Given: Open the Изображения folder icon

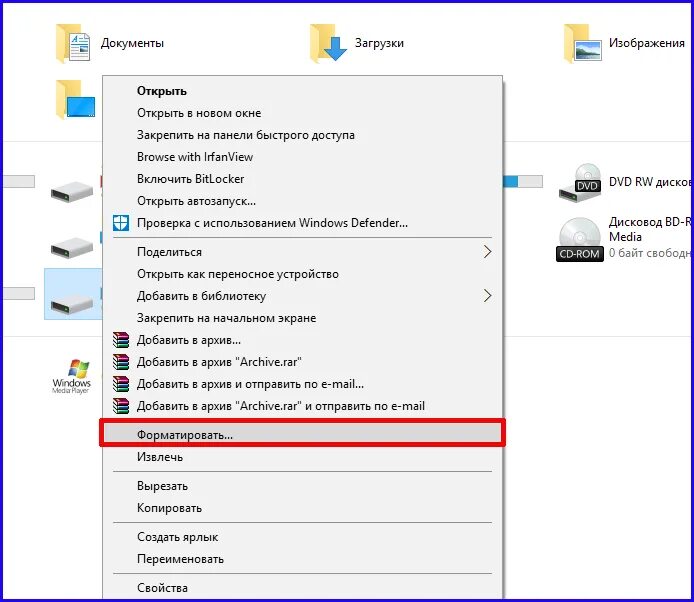Looking at the screenshot, I should coord(582,44).
